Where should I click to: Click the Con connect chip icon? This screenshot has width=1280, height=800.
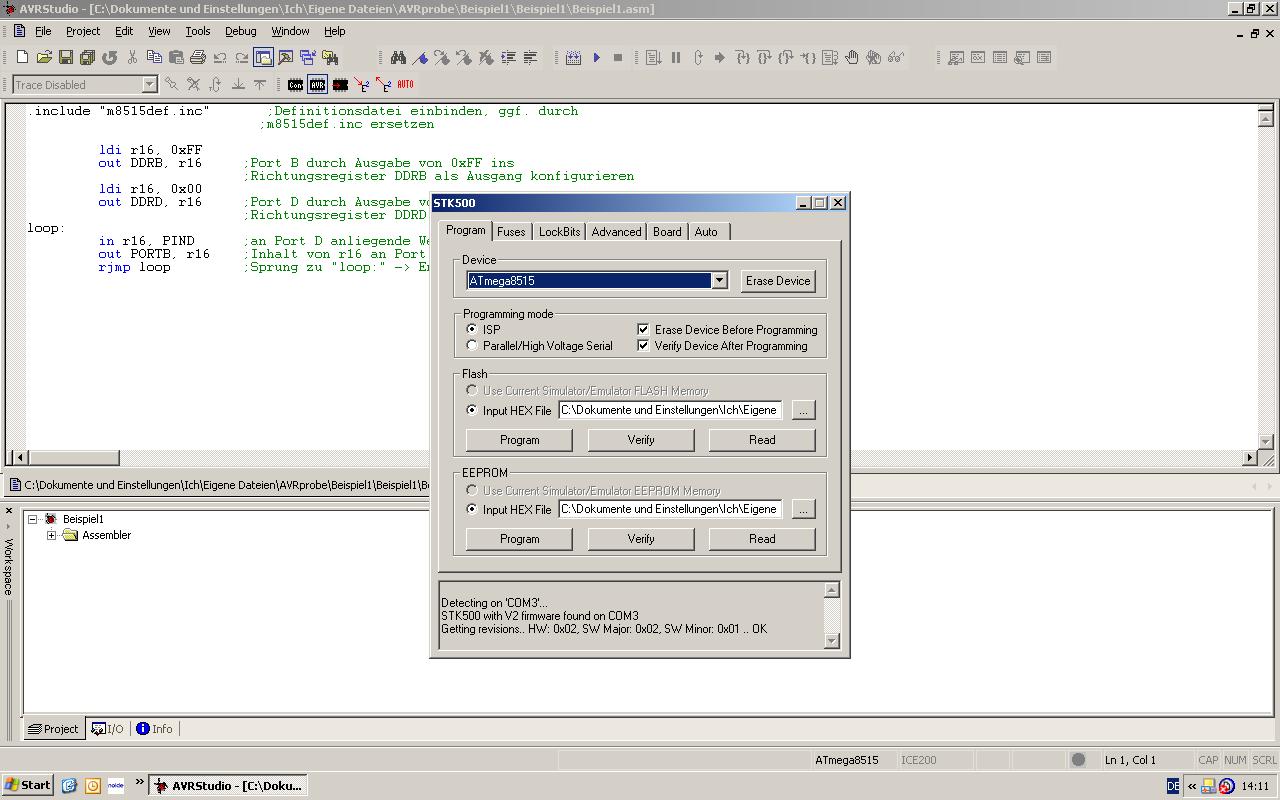295,84
